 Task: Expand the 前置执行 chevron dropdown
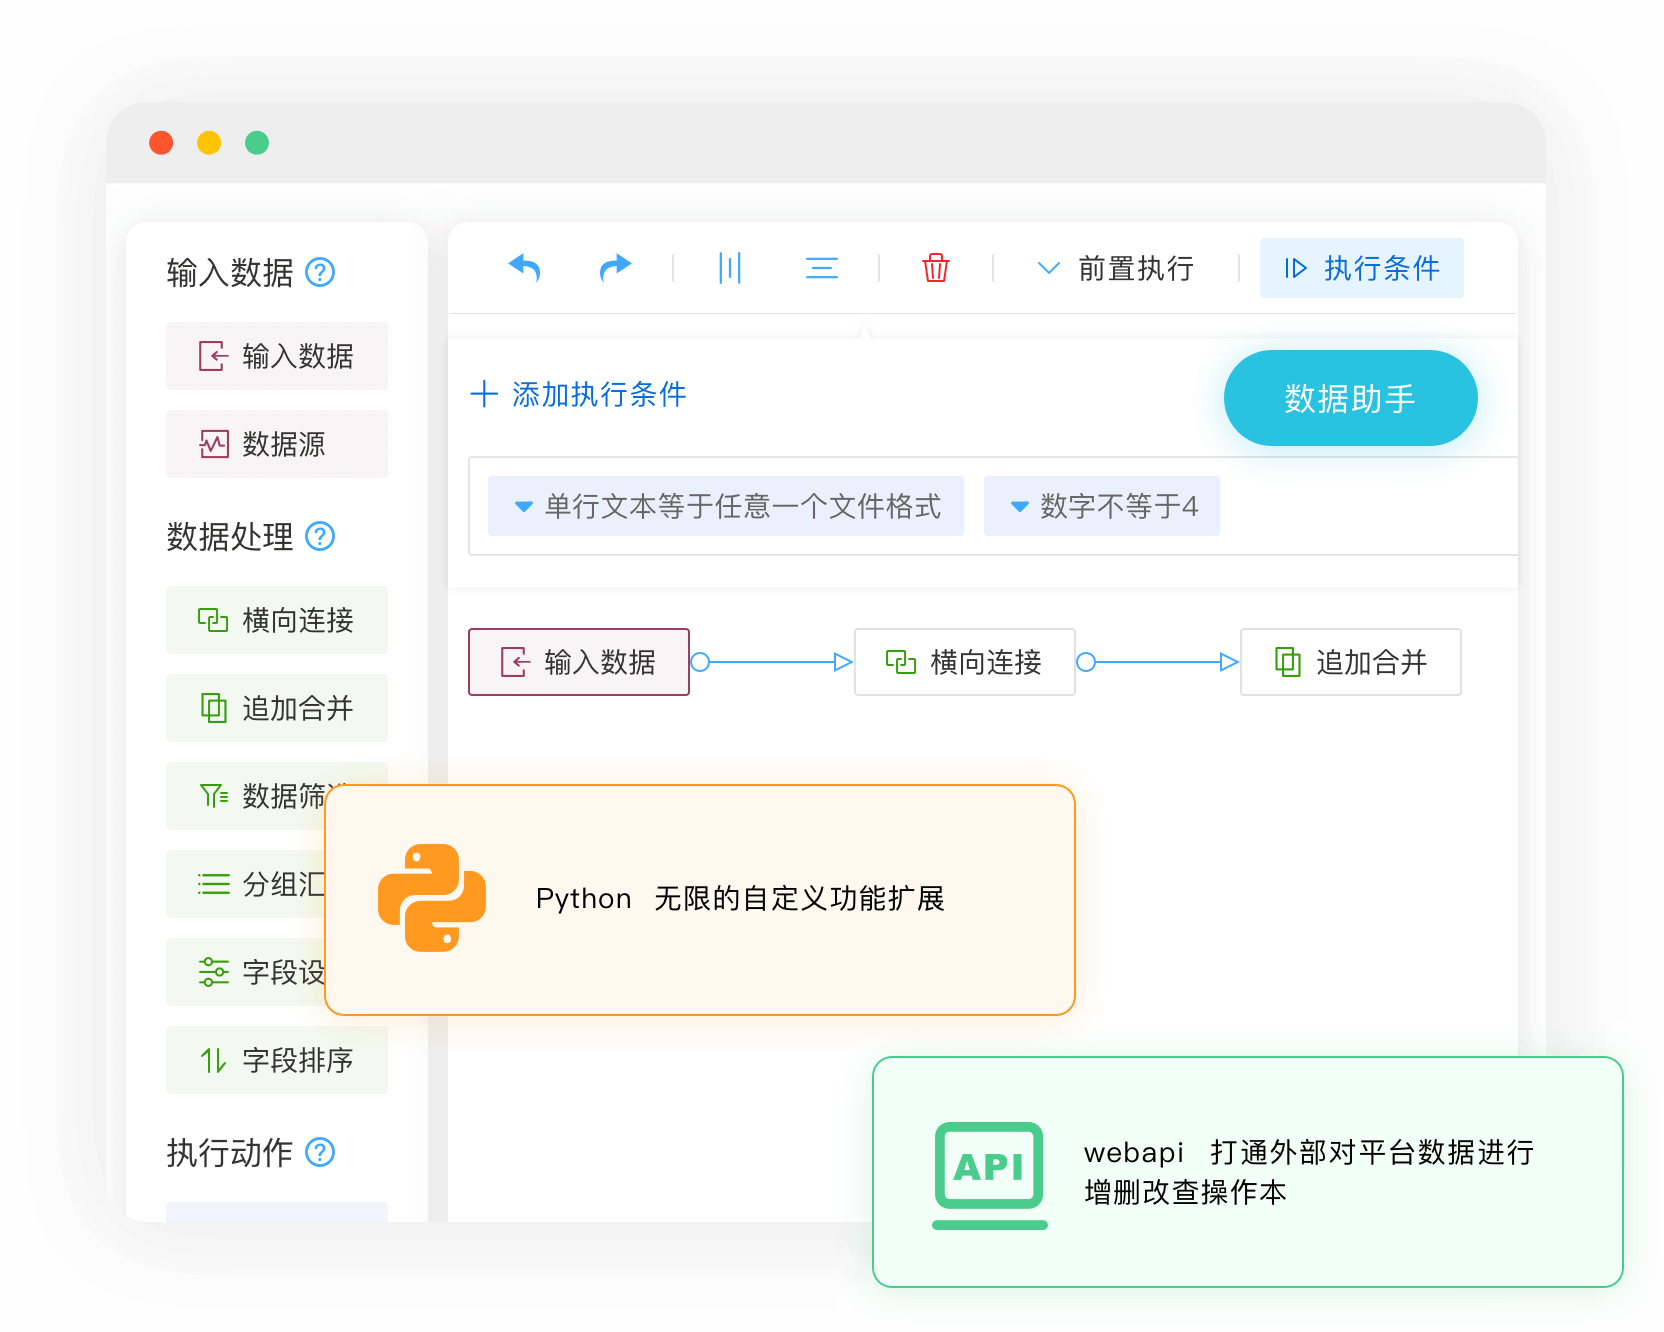1046,268
